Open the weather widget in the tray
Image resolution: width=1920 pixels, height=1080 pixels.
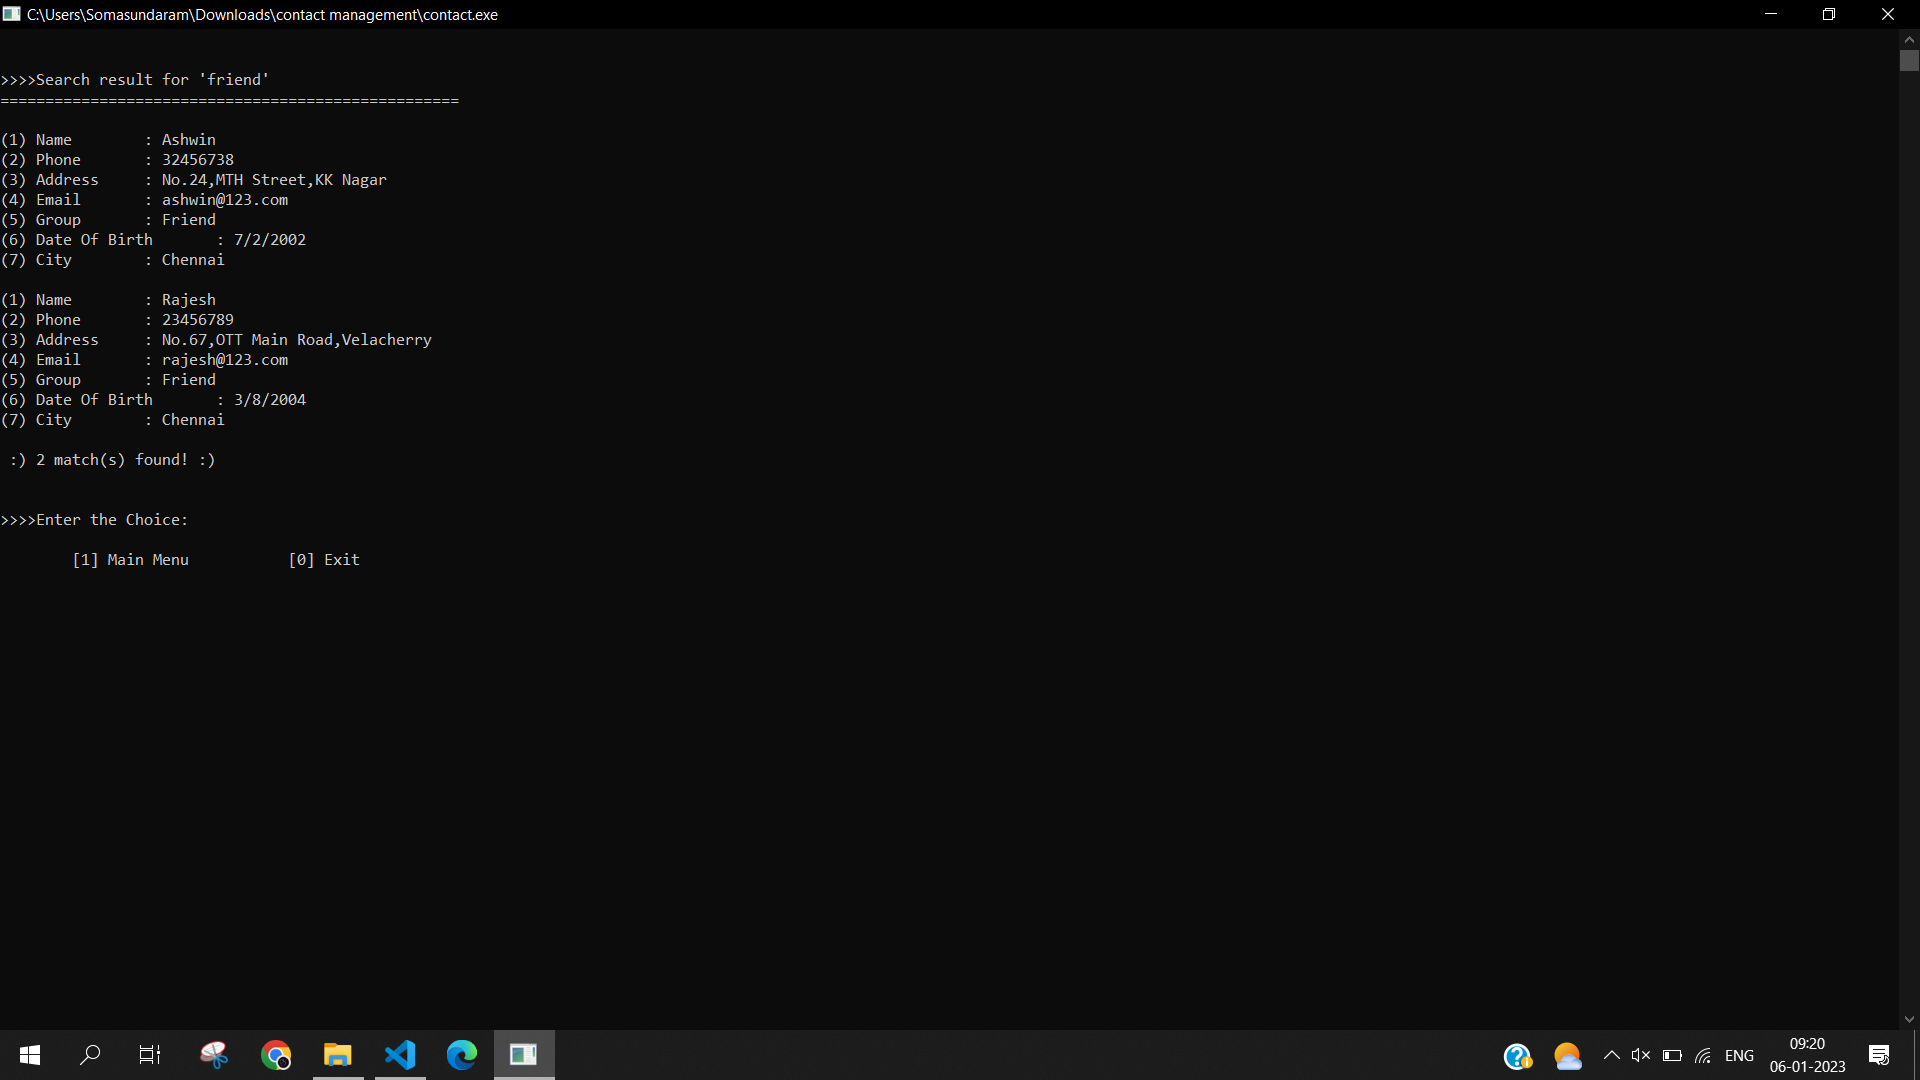pos(1567,1056)
